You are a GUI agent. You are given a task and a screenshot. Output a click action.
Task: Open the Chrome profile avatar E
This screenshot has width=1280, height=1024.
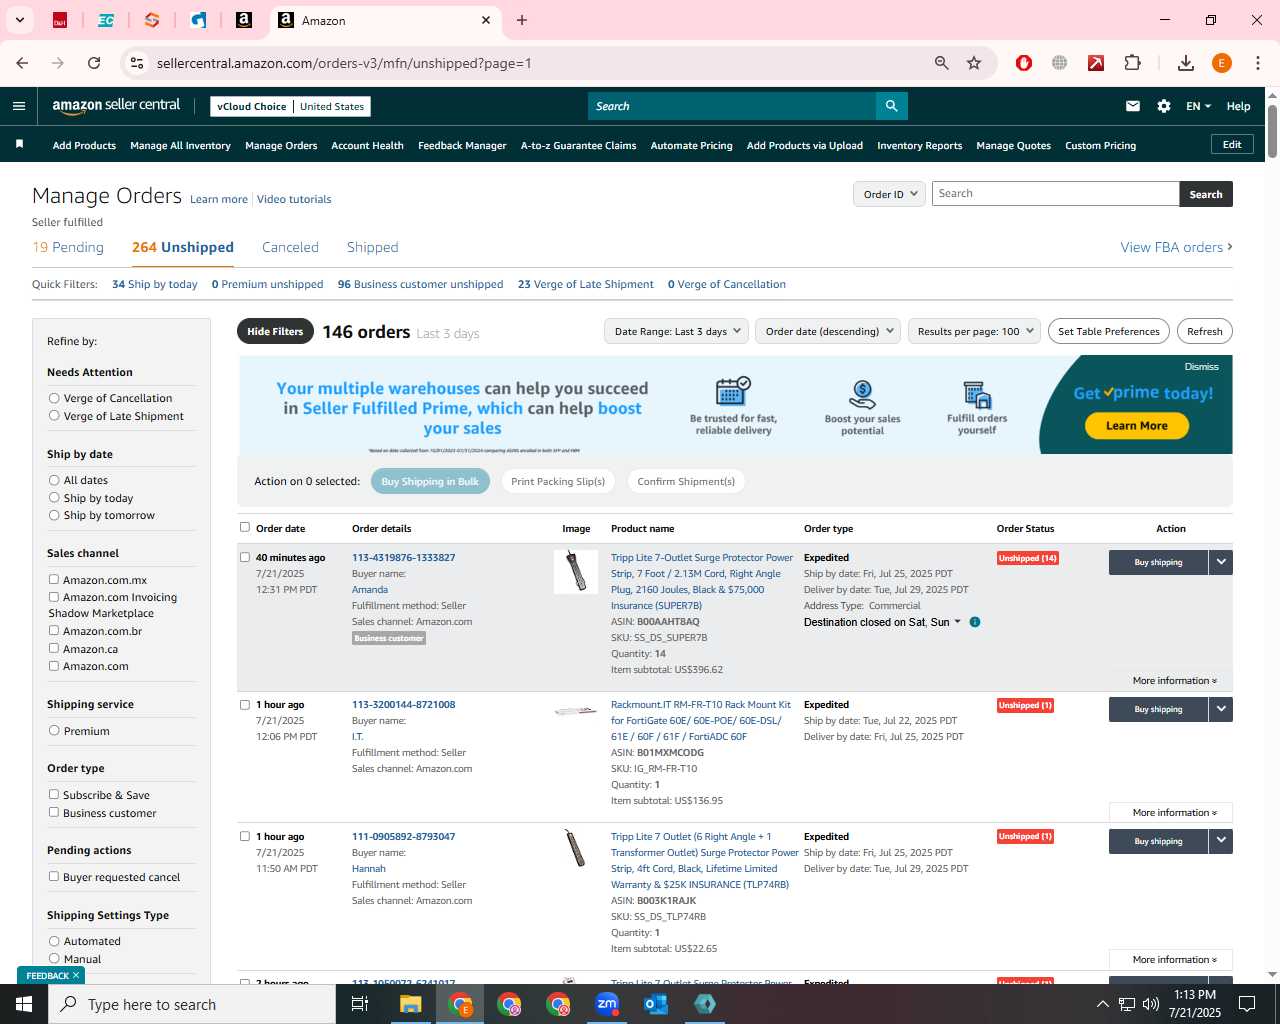[1222, 63]
